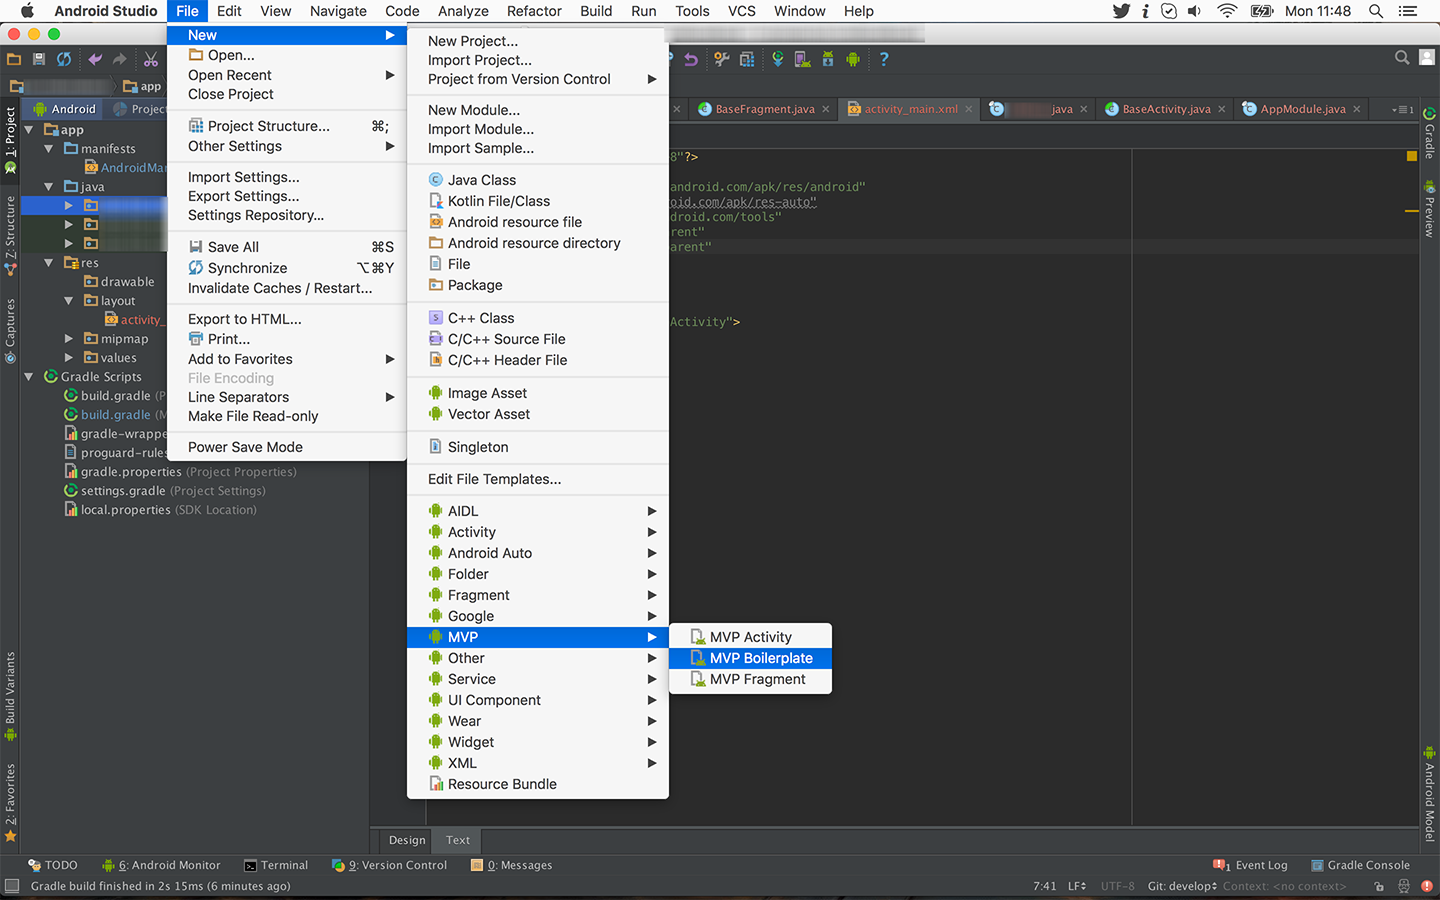Collapse the java folder node
This screenshot has width=1440, height=900.
pos(49,187)
